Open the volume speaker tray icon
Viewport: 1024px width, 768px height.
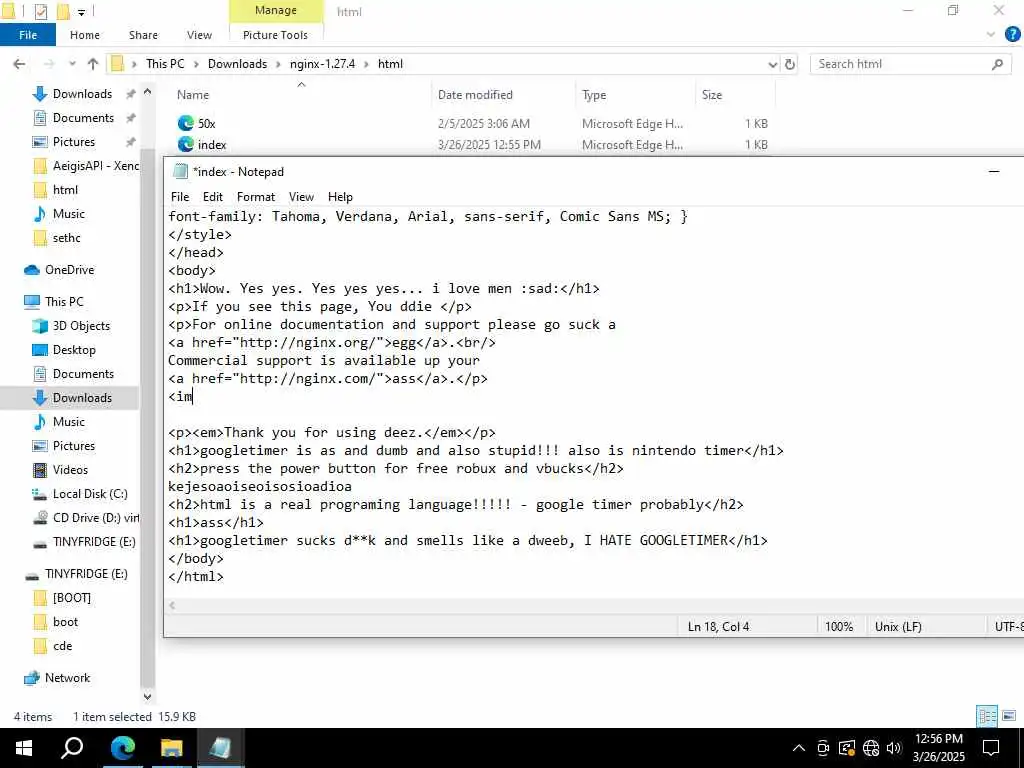(x=894, y=748)
